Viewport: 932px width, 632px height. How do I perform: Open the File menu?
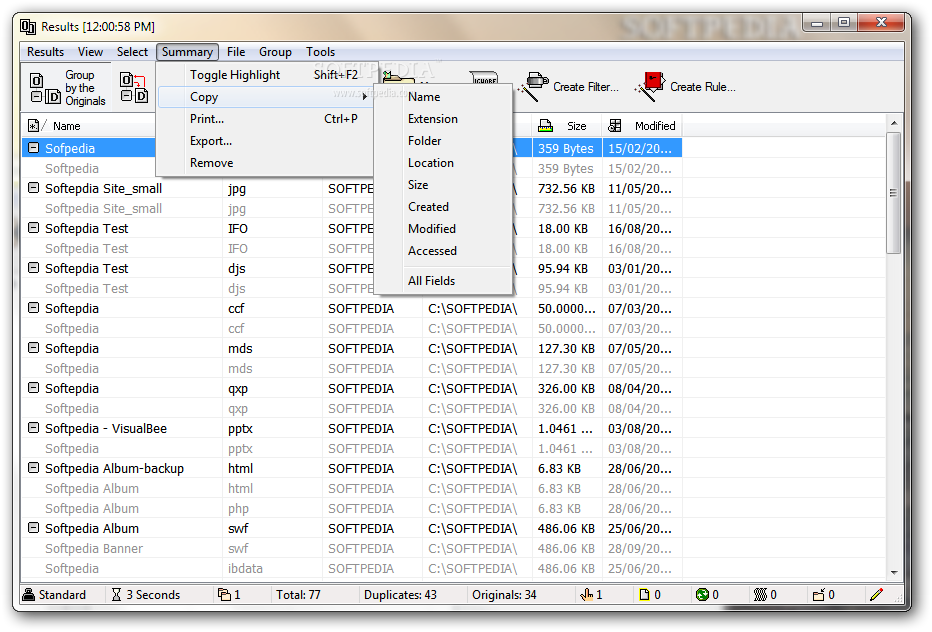pyautogui.click(x=236, y=52)
